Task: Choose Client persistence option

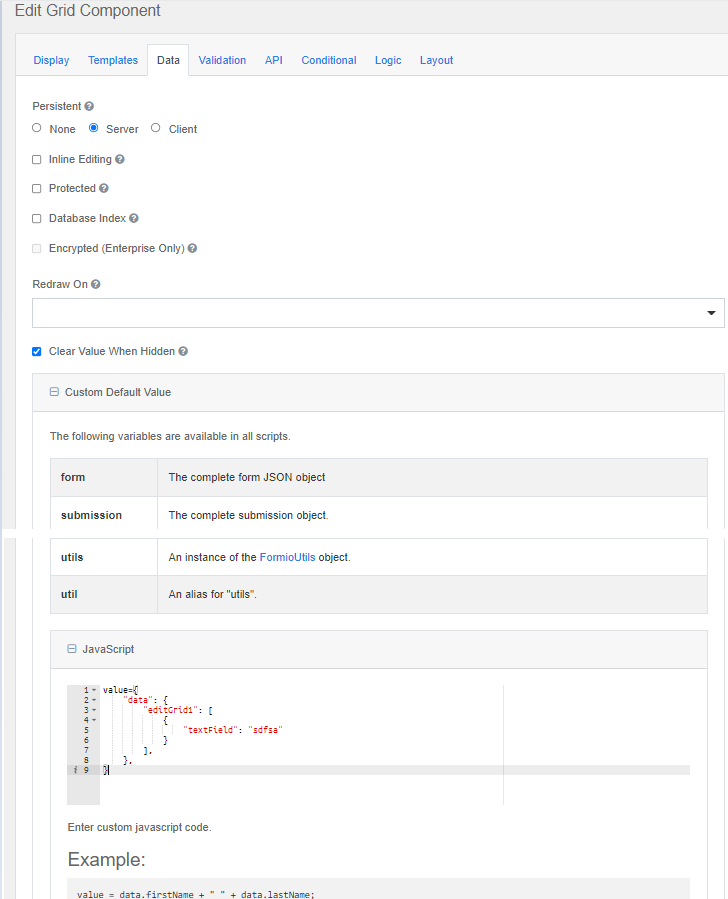Action: click(x=155, y=128)
